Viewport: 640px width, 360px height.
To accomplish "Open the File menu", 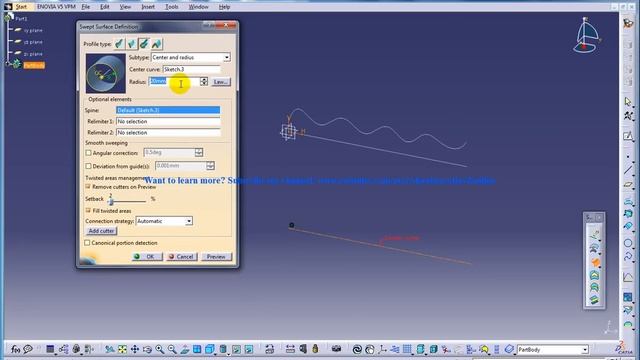I will [x=86, y=7].
